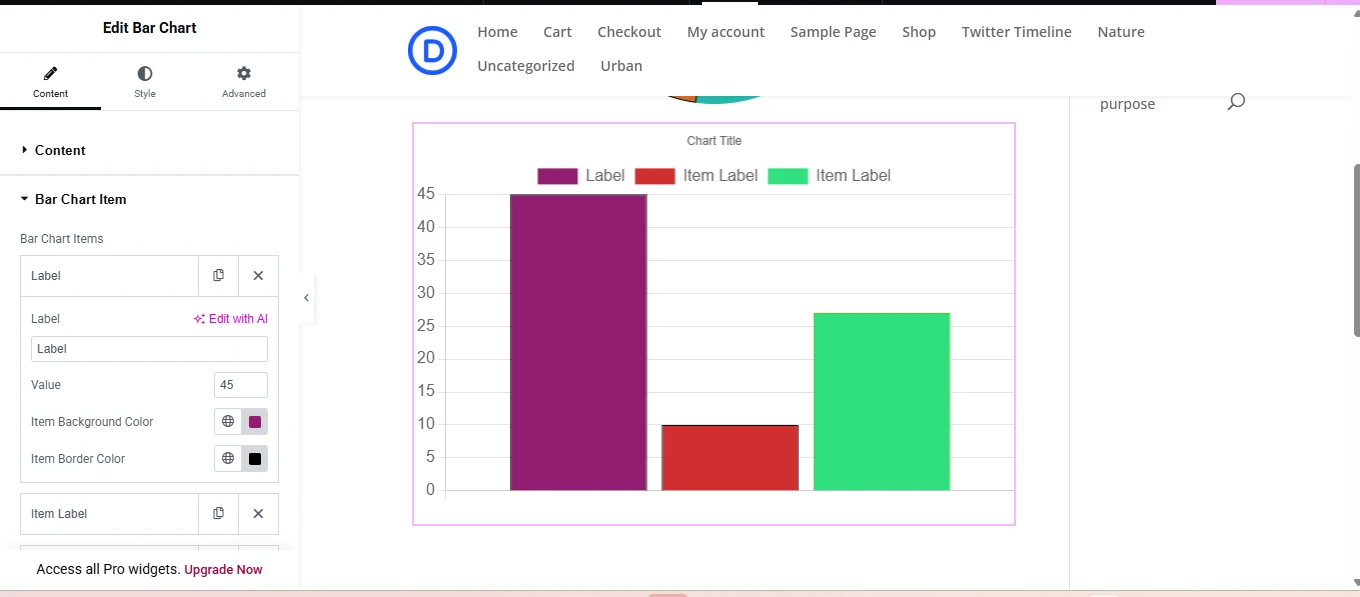Click the Upgrade Now link

(x=223, y=570)
